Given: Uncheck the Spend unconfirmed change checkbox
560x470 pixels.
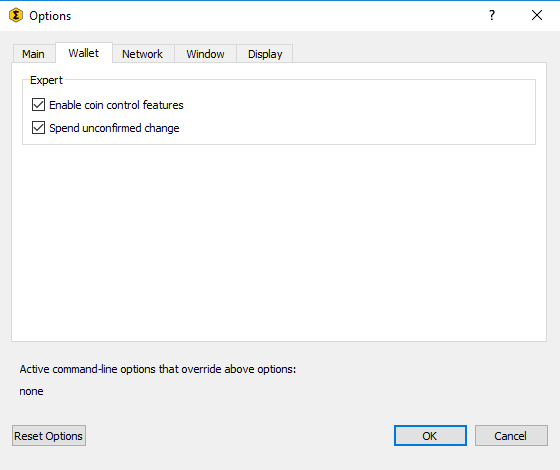Looking at the screenshot, I should pos(39,128).
